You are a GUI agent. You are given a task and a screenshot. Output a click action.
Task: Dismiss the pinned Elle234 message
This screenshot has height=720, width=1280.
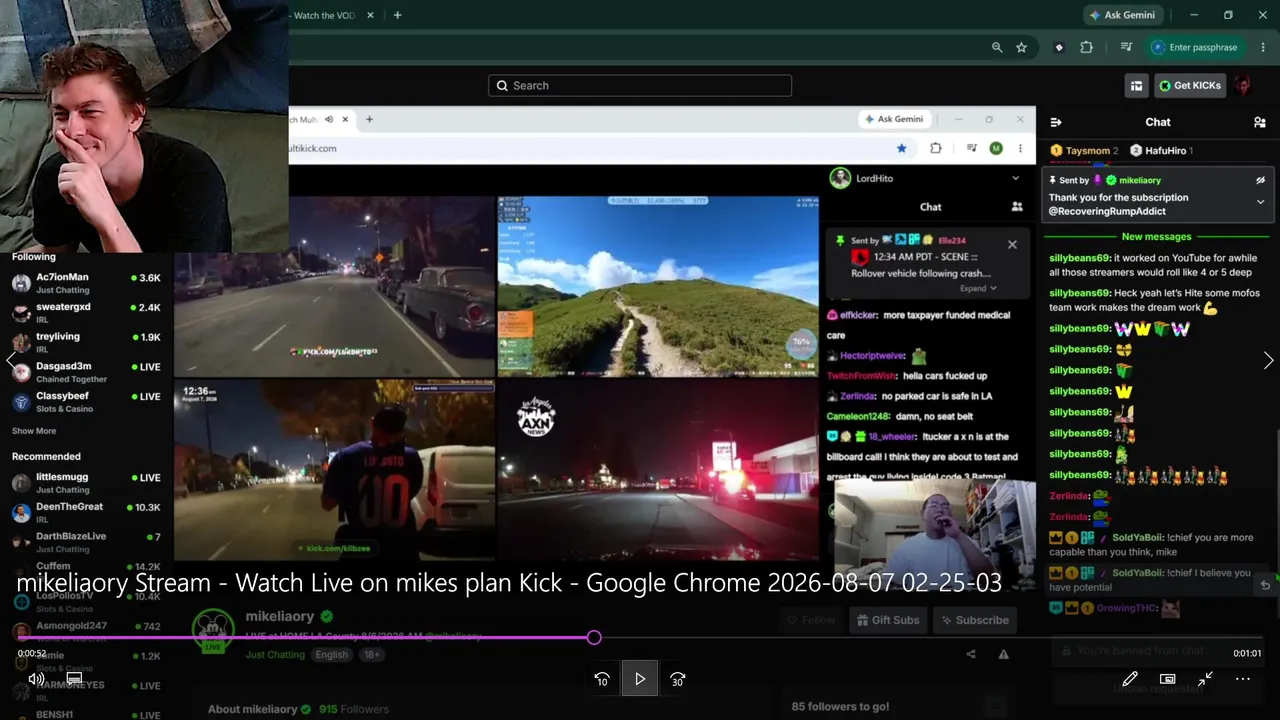(1012, 244)
